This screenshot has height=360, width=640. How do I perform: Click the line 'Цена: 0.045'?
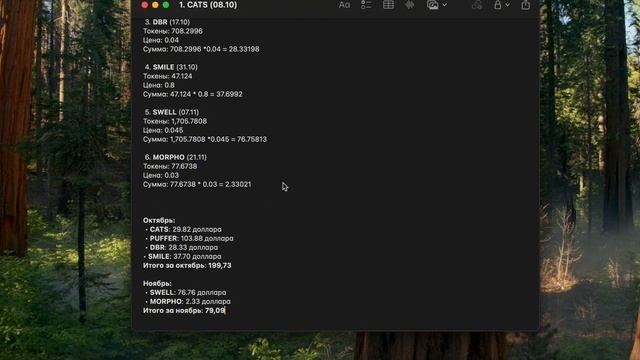(163, 130)
